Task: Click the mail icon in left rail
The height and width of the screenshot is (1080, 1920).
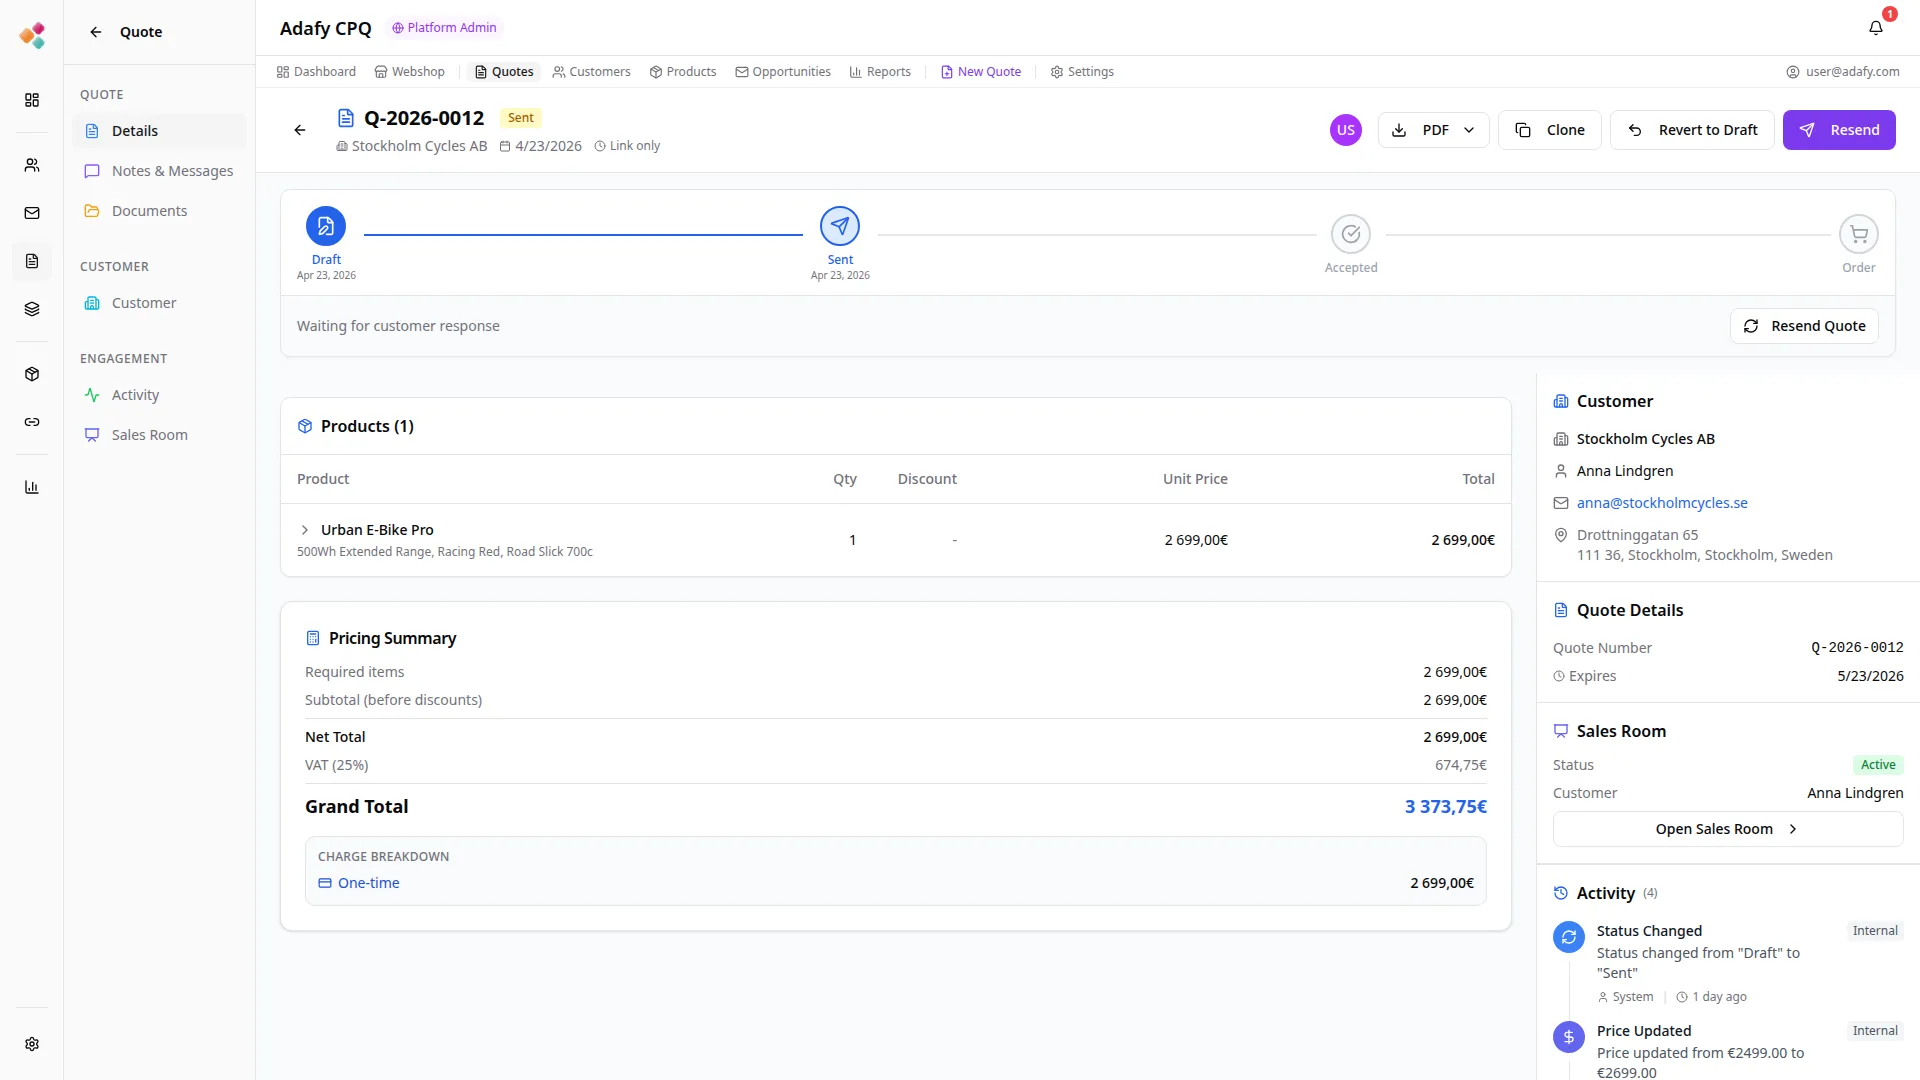Action: click(x=32, y=213)
